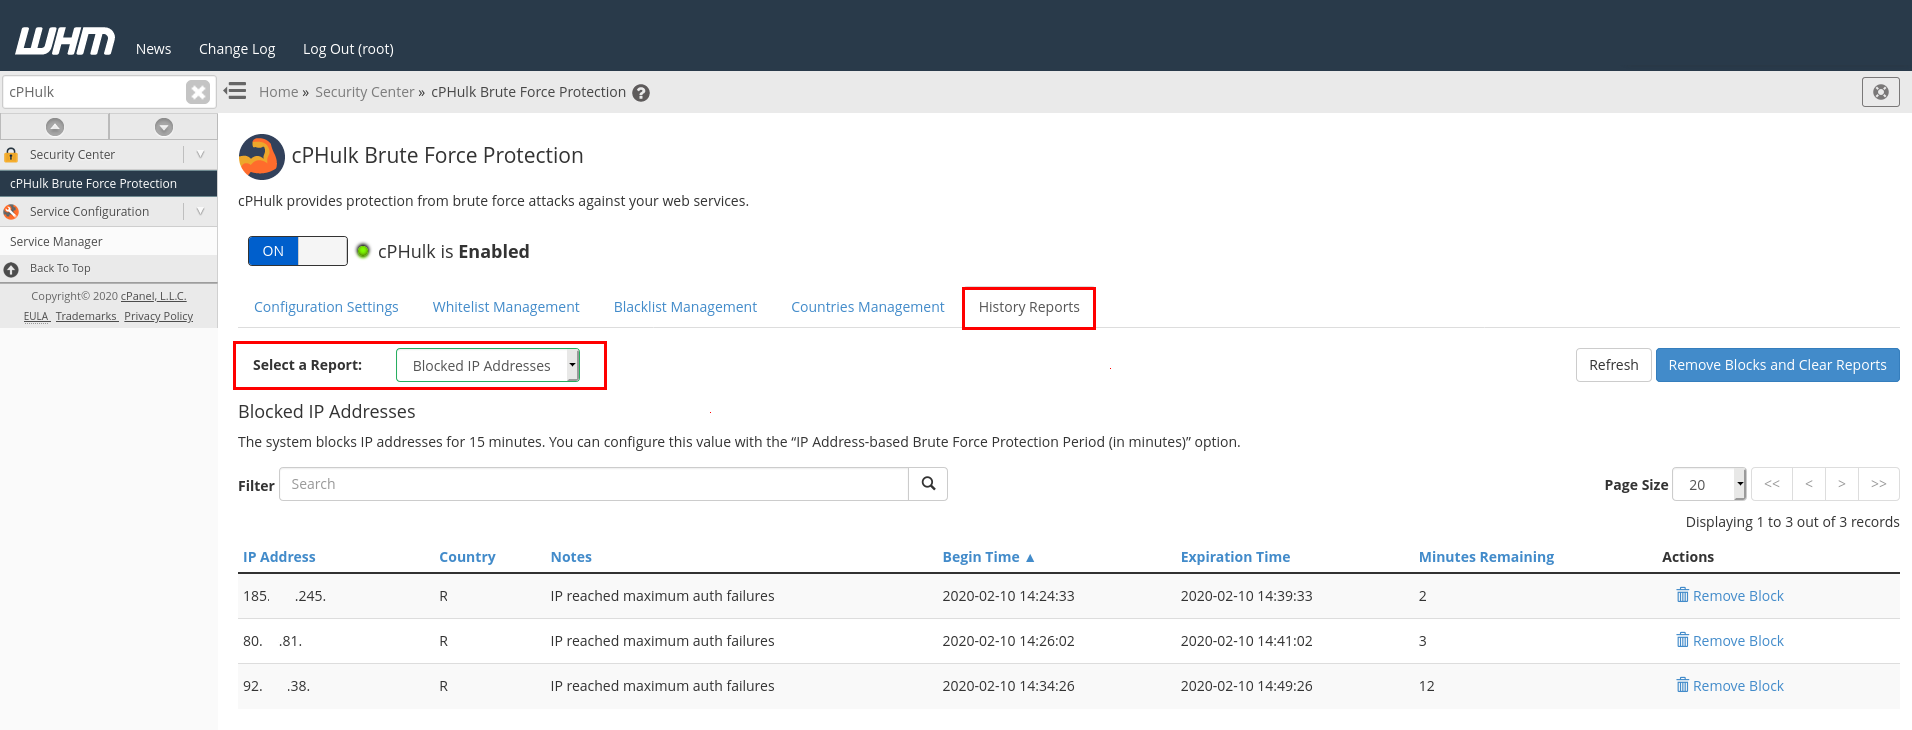Open the cPanel, L.L.C. link

tap(153, 296)
